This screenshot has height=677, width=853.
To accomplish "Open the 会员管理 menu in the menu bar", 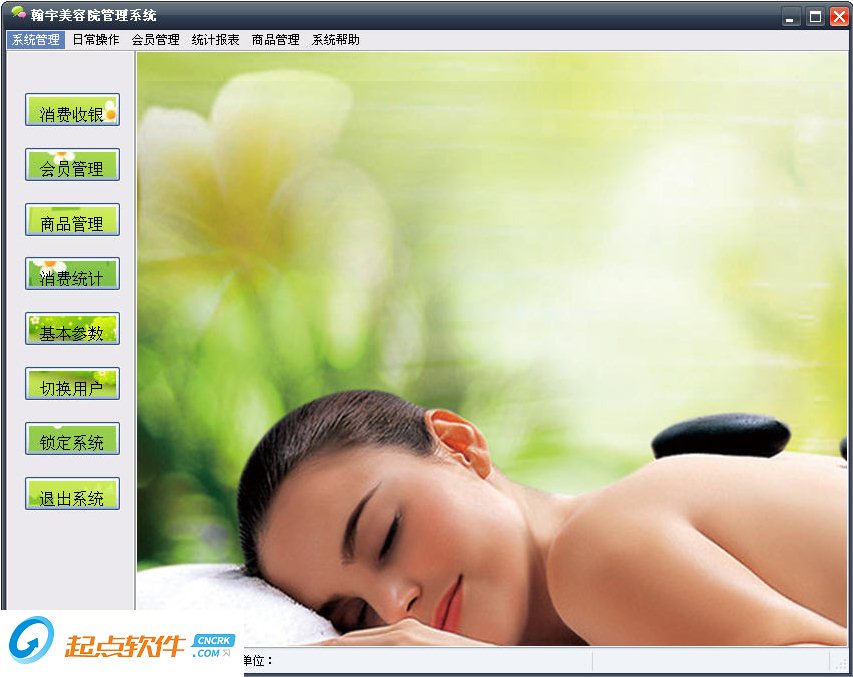I will [156, 40].
